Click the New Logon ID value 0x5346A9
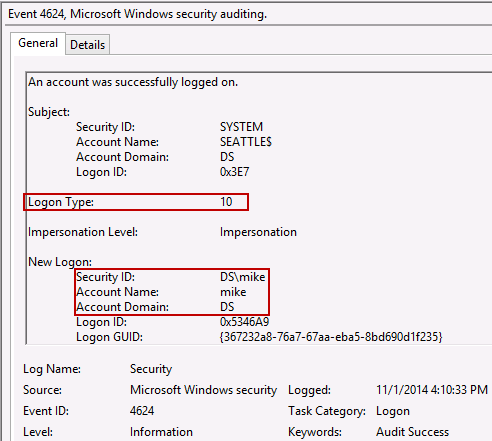492x441 pixels. [x=244, y=322]
